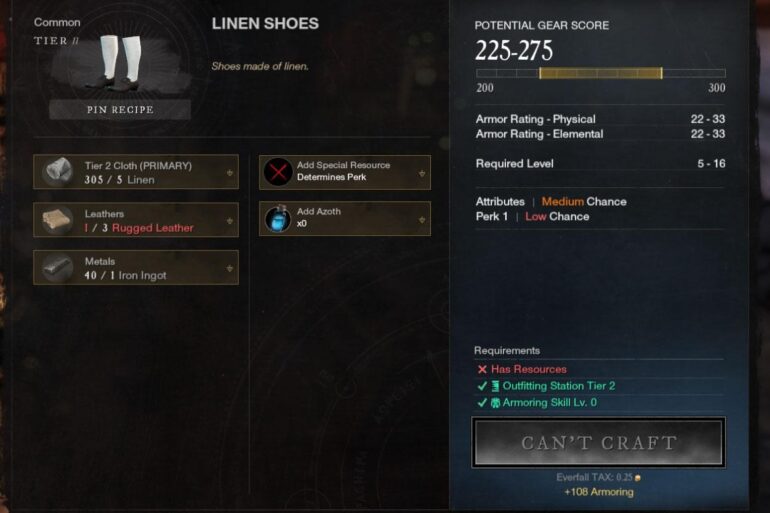Open the Add Azoth amount arrow
Screen dimensions: 770x513
click(x=422, y=220)
